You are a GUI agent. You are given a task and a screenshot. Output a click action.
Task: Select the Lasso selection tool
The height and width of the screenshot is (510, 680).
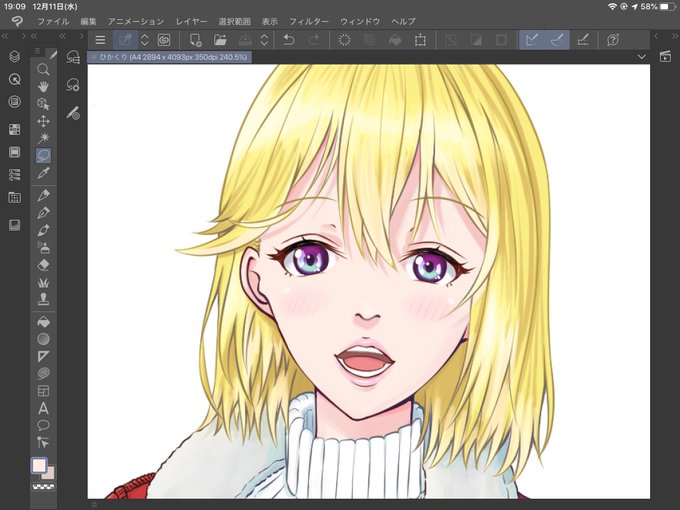click(43, 155)
